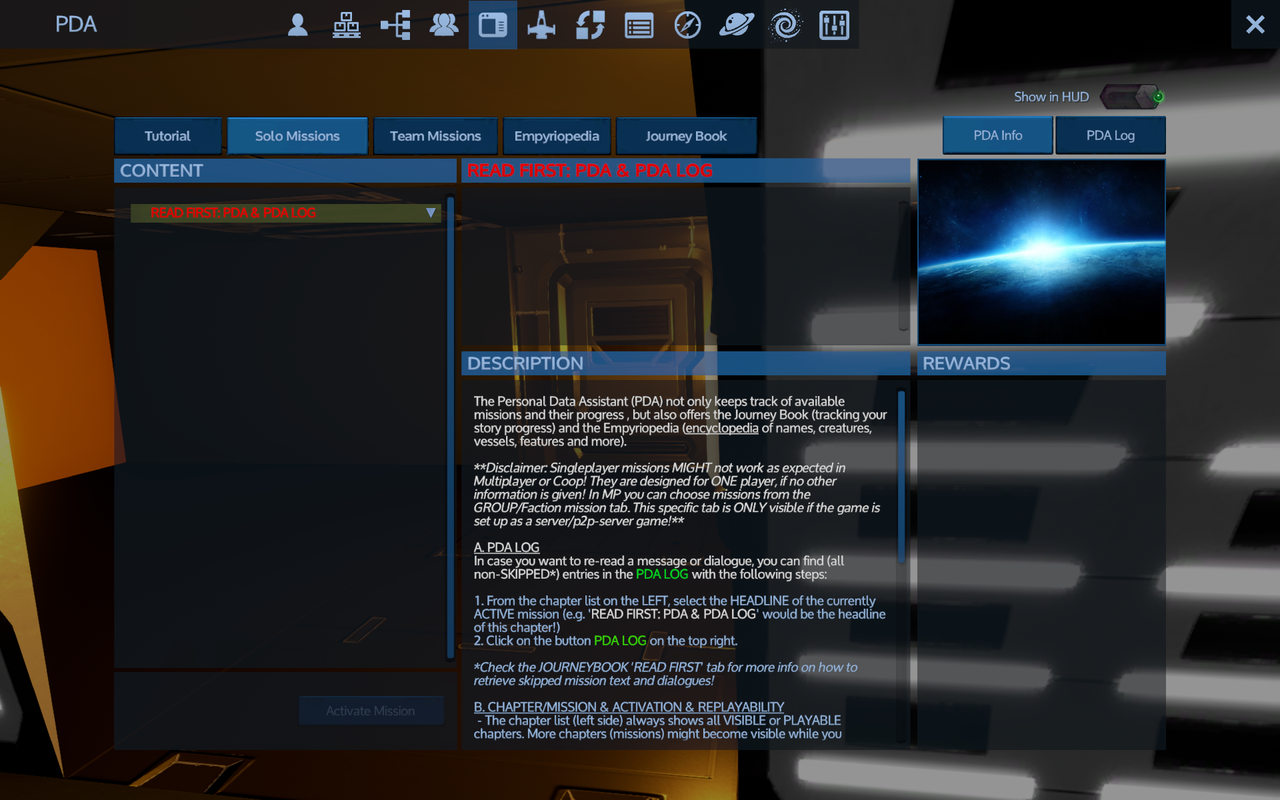Open the ringed planet icon
1280x800 pixels.
(737, 25)
